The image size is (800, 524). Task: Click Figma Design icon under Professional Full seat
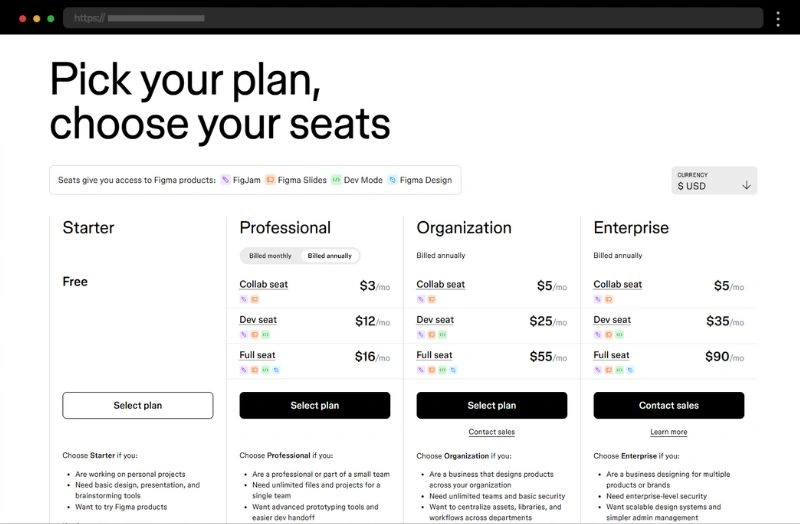click(277, 370)
